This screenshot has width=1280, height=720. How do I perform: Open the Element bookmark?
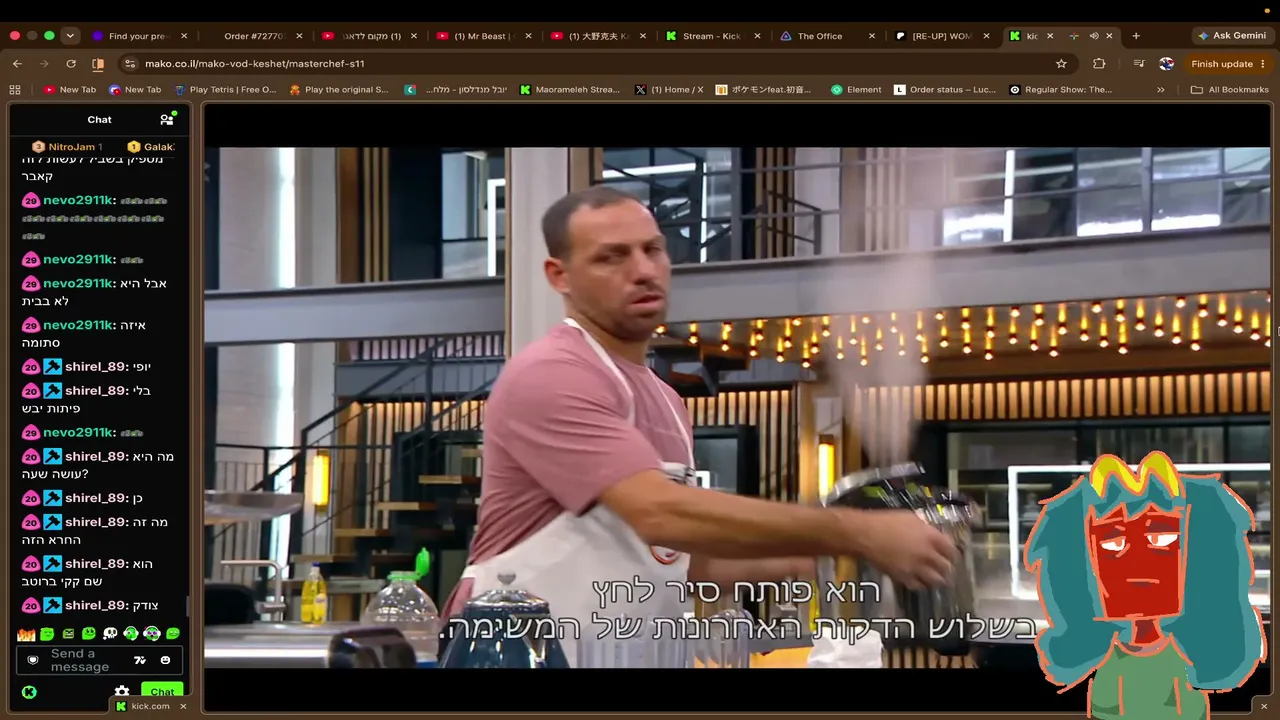856,89
